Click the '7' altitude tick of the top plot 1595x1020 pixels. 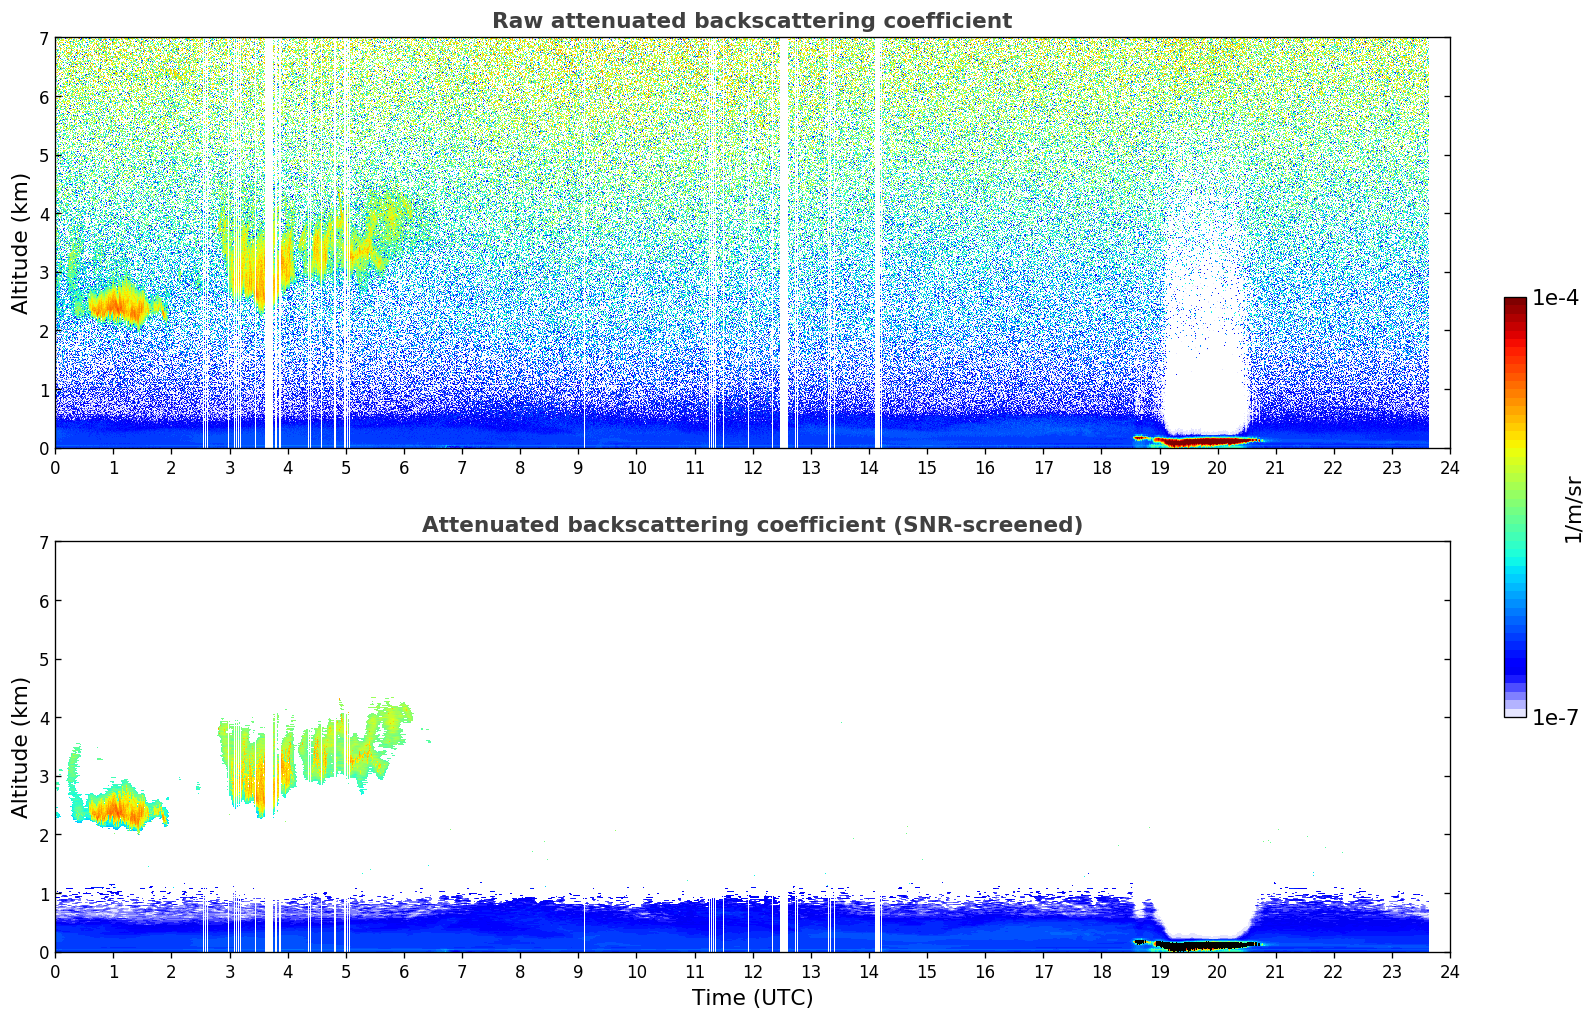coord(43,38)
